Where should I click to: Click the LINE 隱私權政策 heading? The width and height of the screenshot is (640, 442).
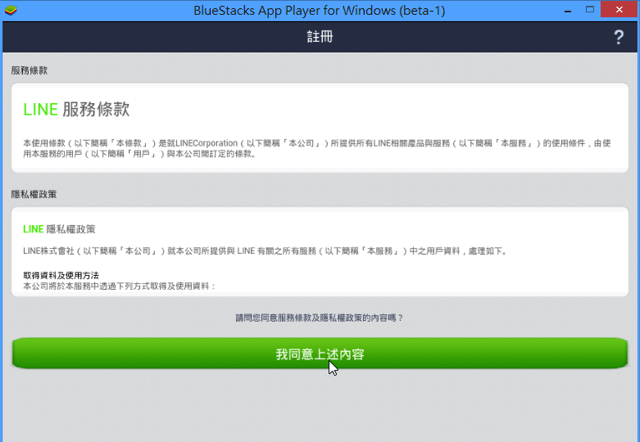pos(66,230)
